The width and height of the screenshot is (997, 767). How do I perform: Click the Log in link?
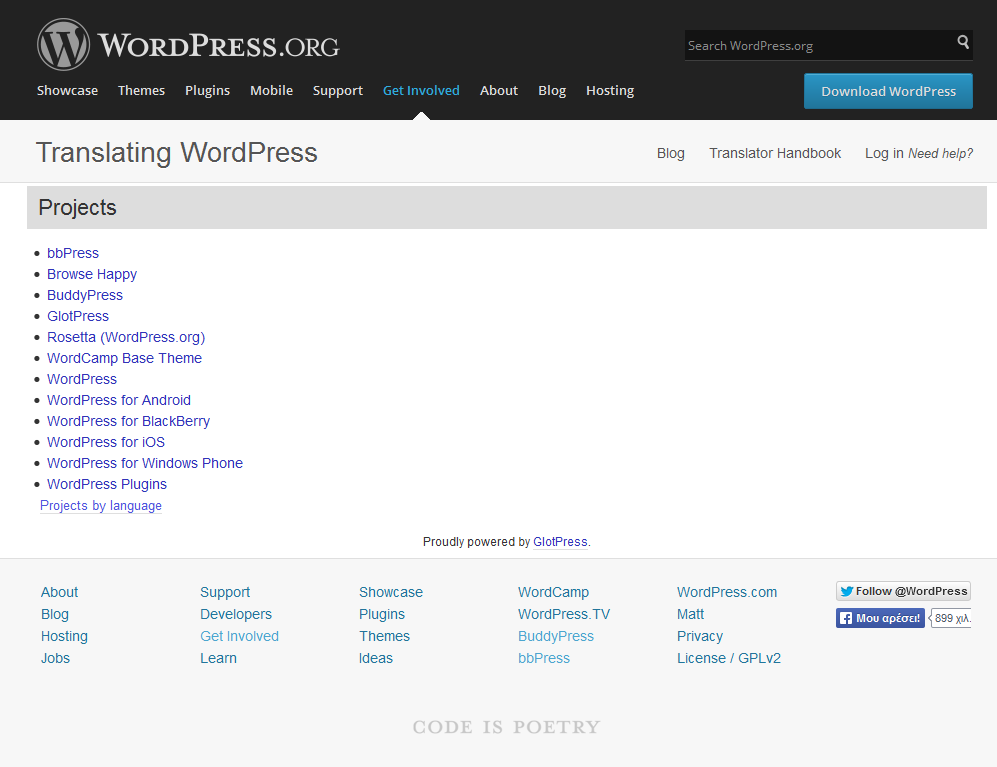pos(884,153)
